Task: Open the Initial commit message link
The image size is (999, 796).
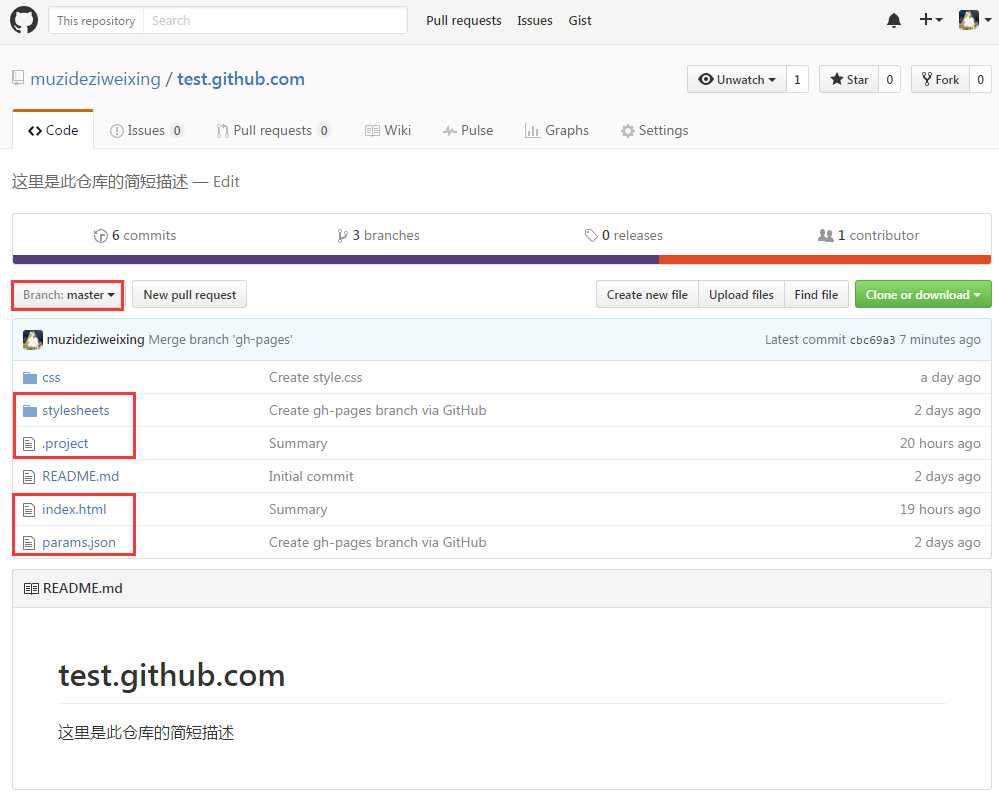Action: click(x=311, y=477)
